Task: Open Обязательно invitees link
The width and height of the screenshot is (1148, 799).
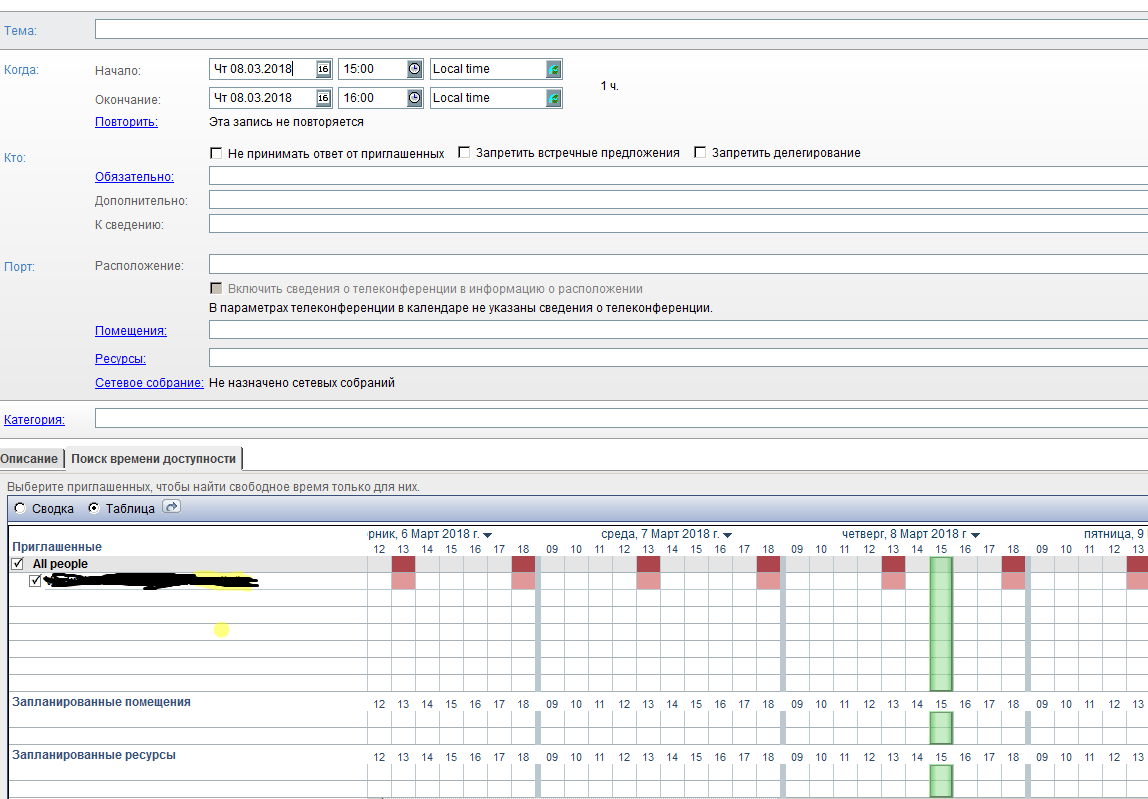Action: [134, 176]
